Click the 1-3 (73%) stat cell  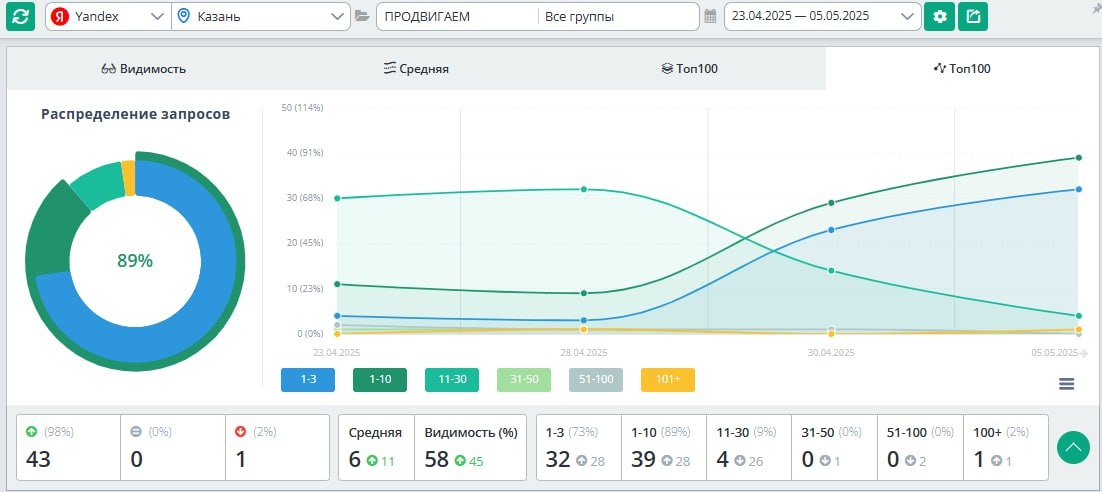(x=579, y=447)
